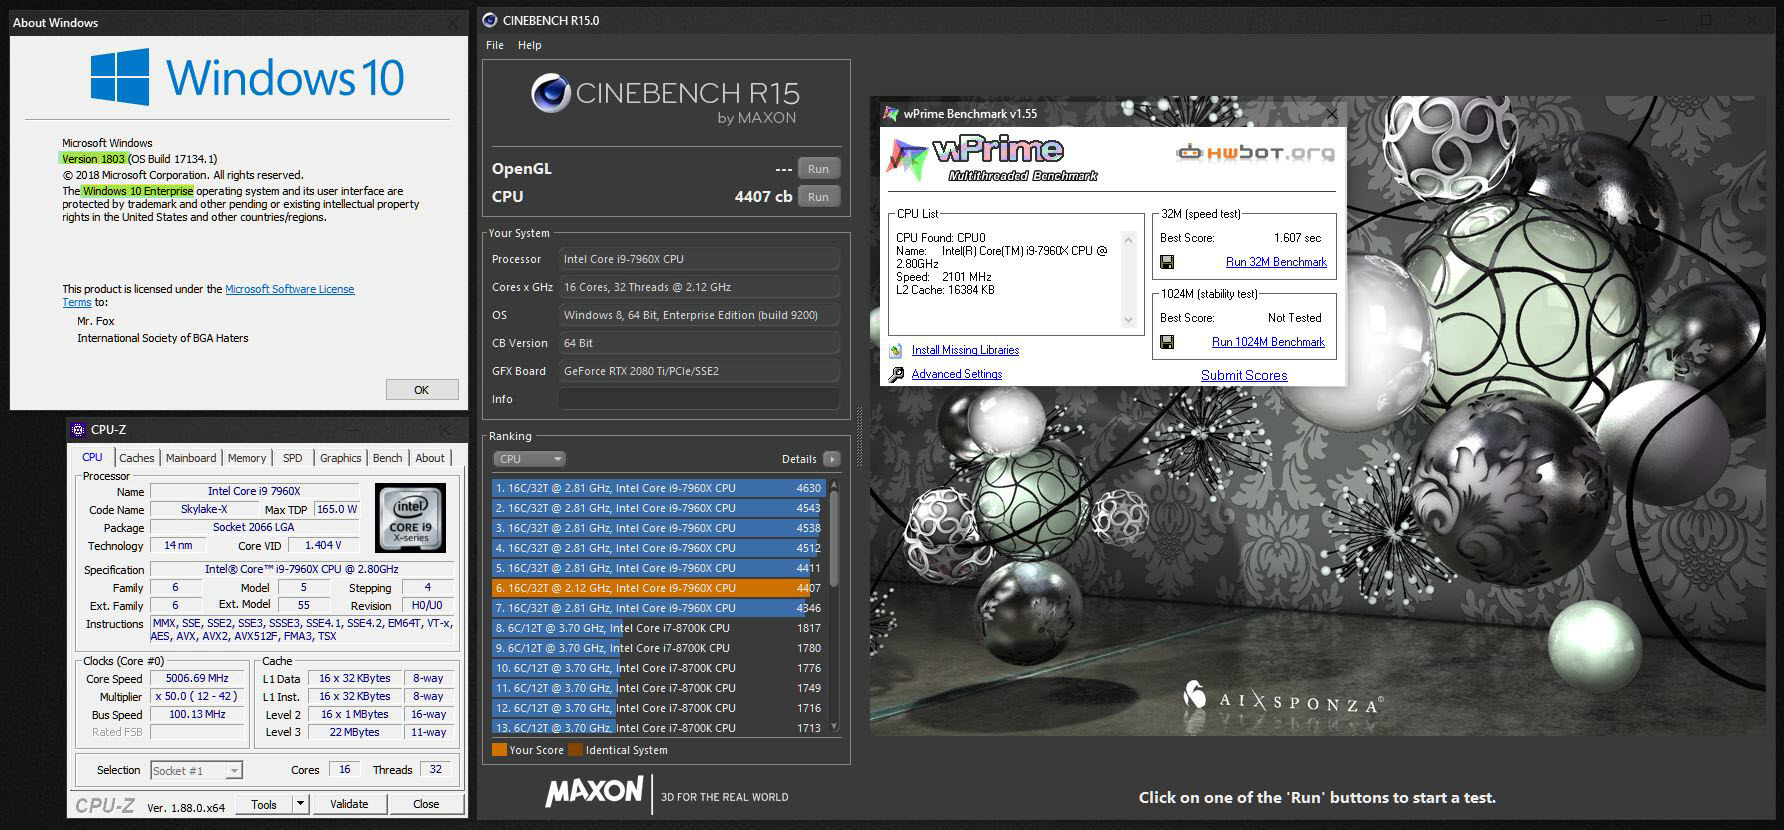Open the Install Missing Libraries link

coord(965,350)
